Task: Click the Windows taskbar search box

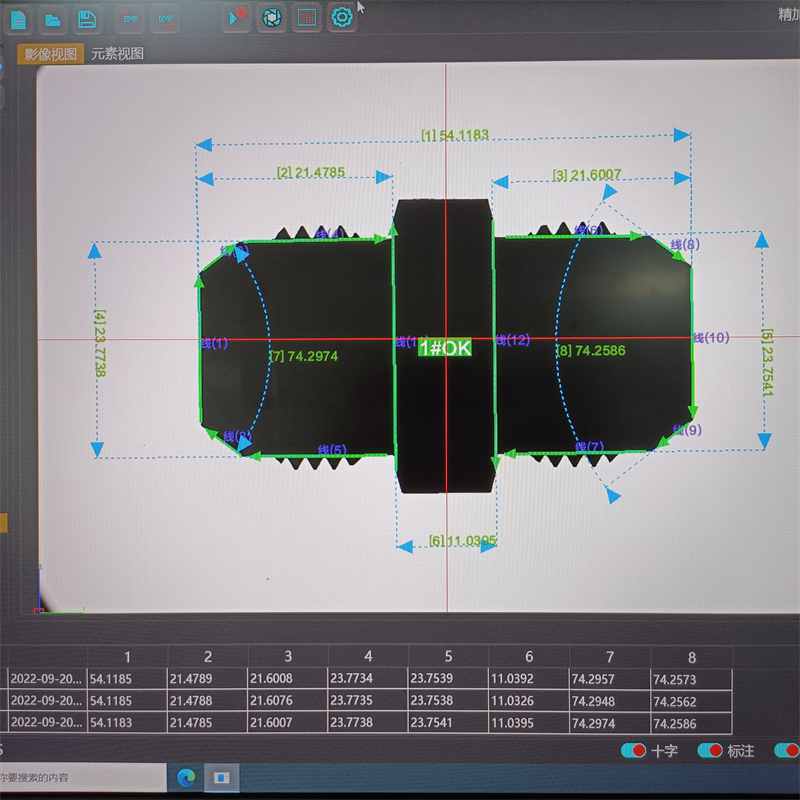Action: [x=80, y=776]
